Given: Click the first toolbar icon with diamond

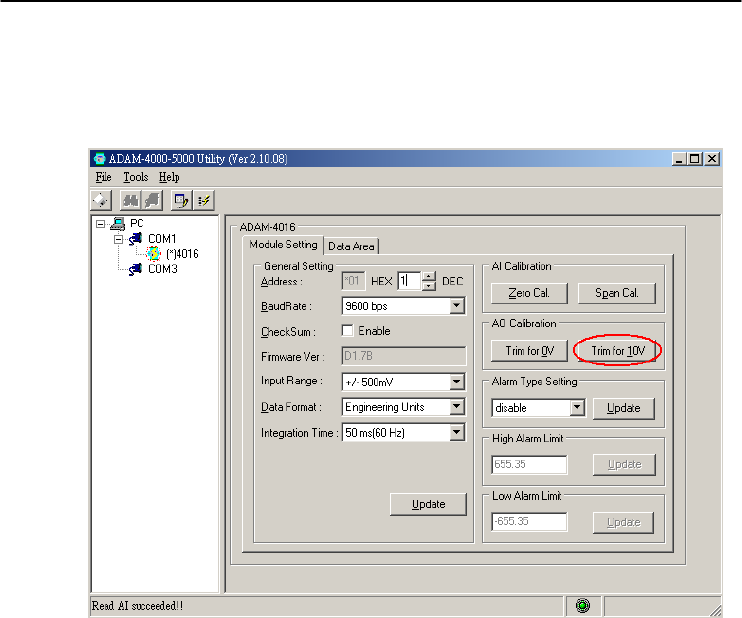Looking at the screenshot, I should [100, 199].
